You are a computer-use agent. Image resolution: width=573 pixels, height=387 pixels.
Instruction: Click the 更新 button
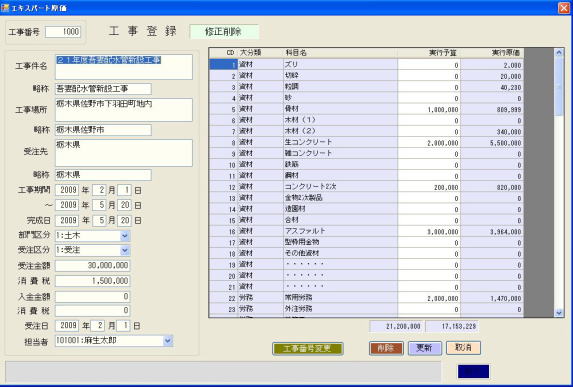point(425,348)
